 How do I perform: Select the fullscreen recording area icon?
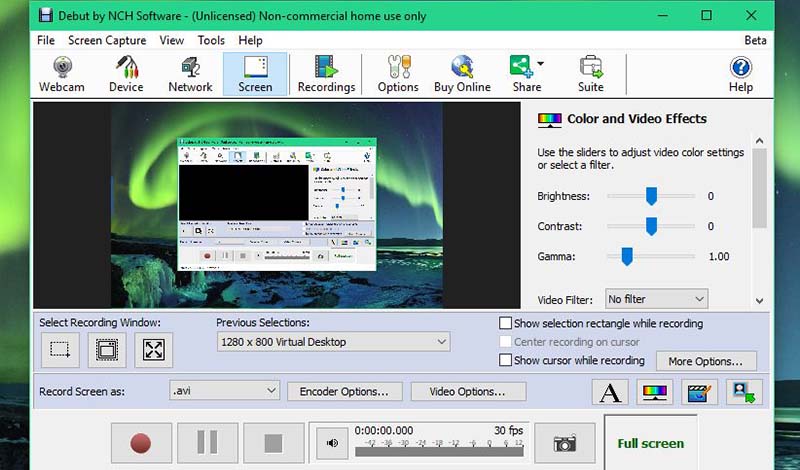click(154, 350)
